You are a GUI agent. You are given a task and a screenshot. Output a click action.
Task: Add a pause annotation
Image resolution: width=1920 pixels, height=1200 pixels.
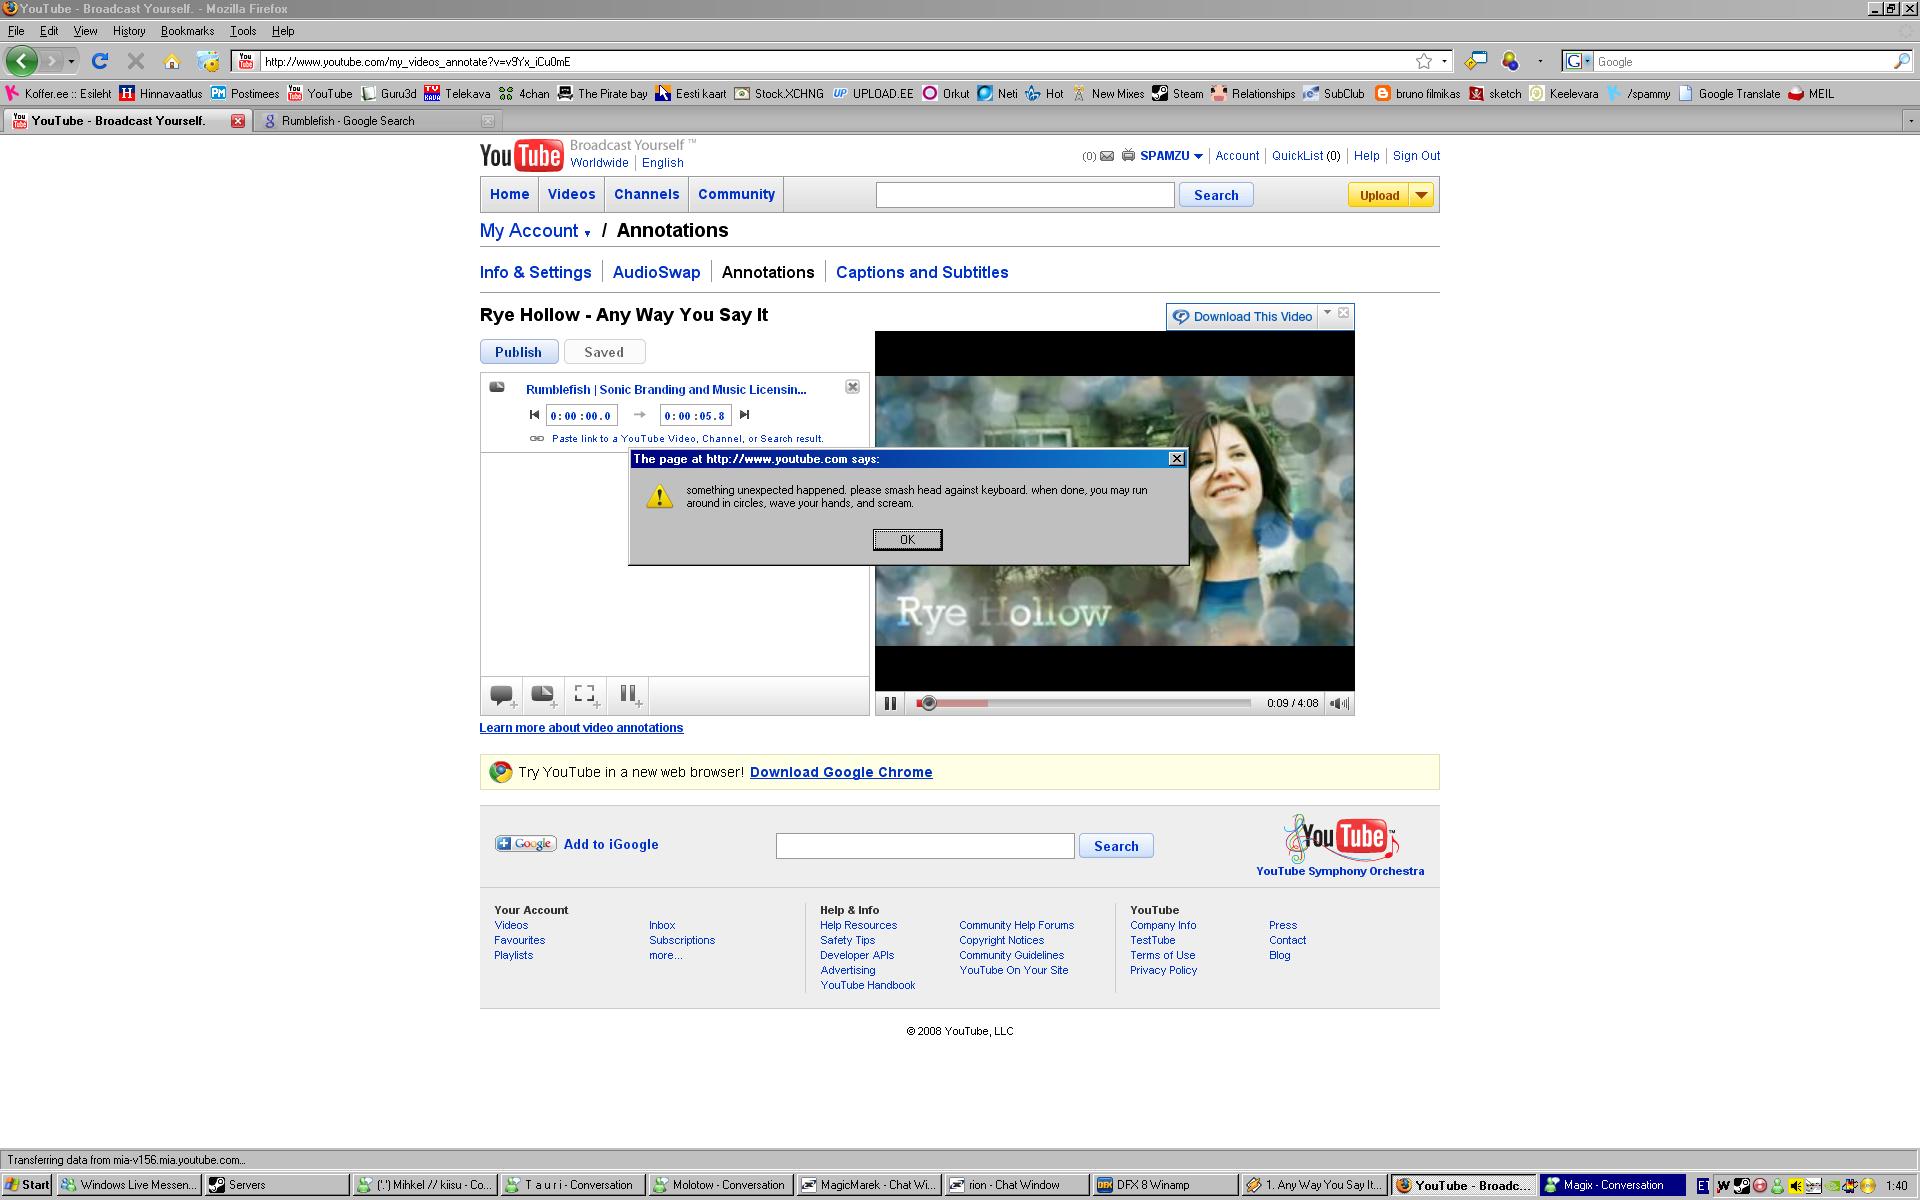click(630, 695)
